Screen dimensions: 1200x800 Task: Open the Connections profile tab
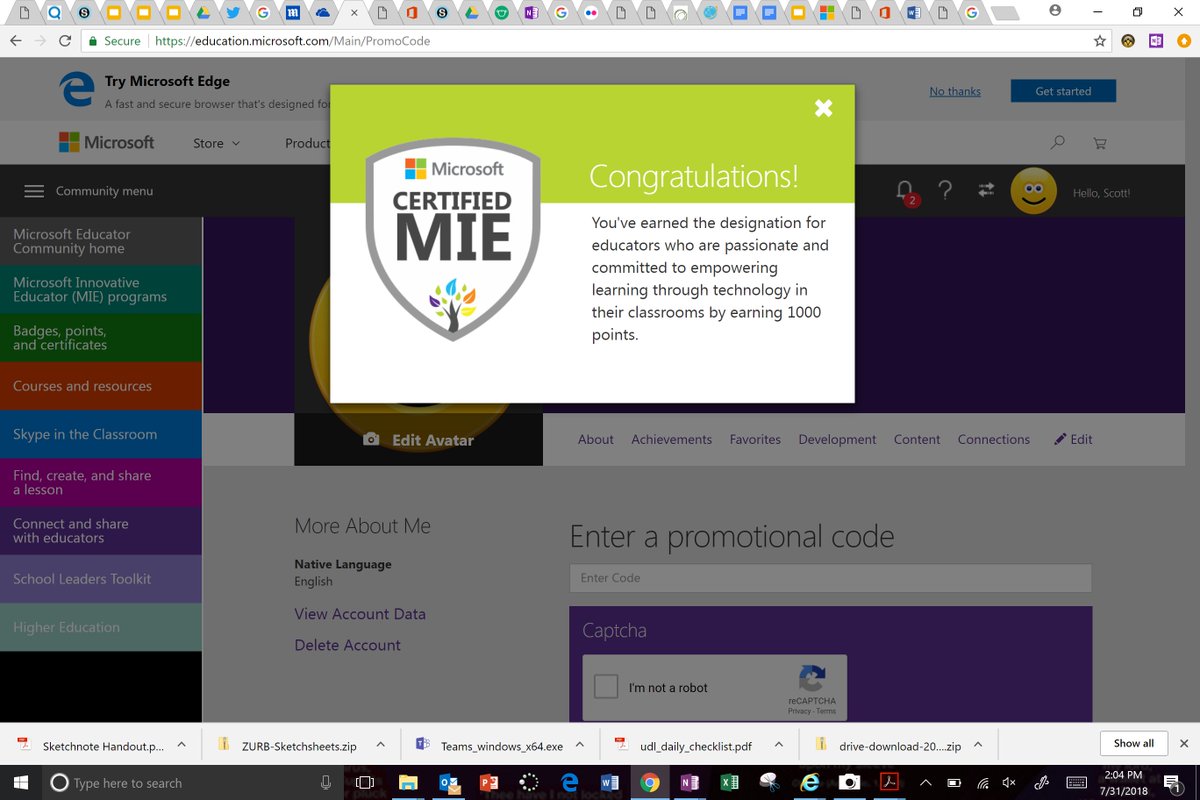point(994,439)
